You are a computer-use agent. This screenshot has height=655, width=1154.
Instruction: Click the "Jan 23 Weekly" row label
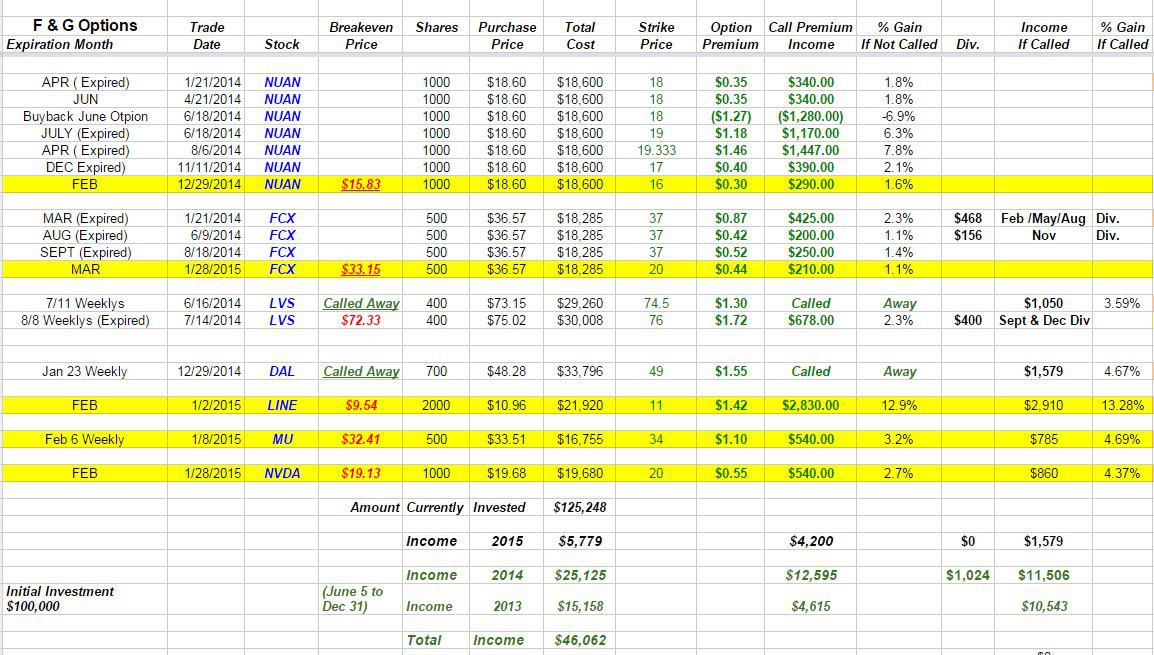[x=85, y=372]
